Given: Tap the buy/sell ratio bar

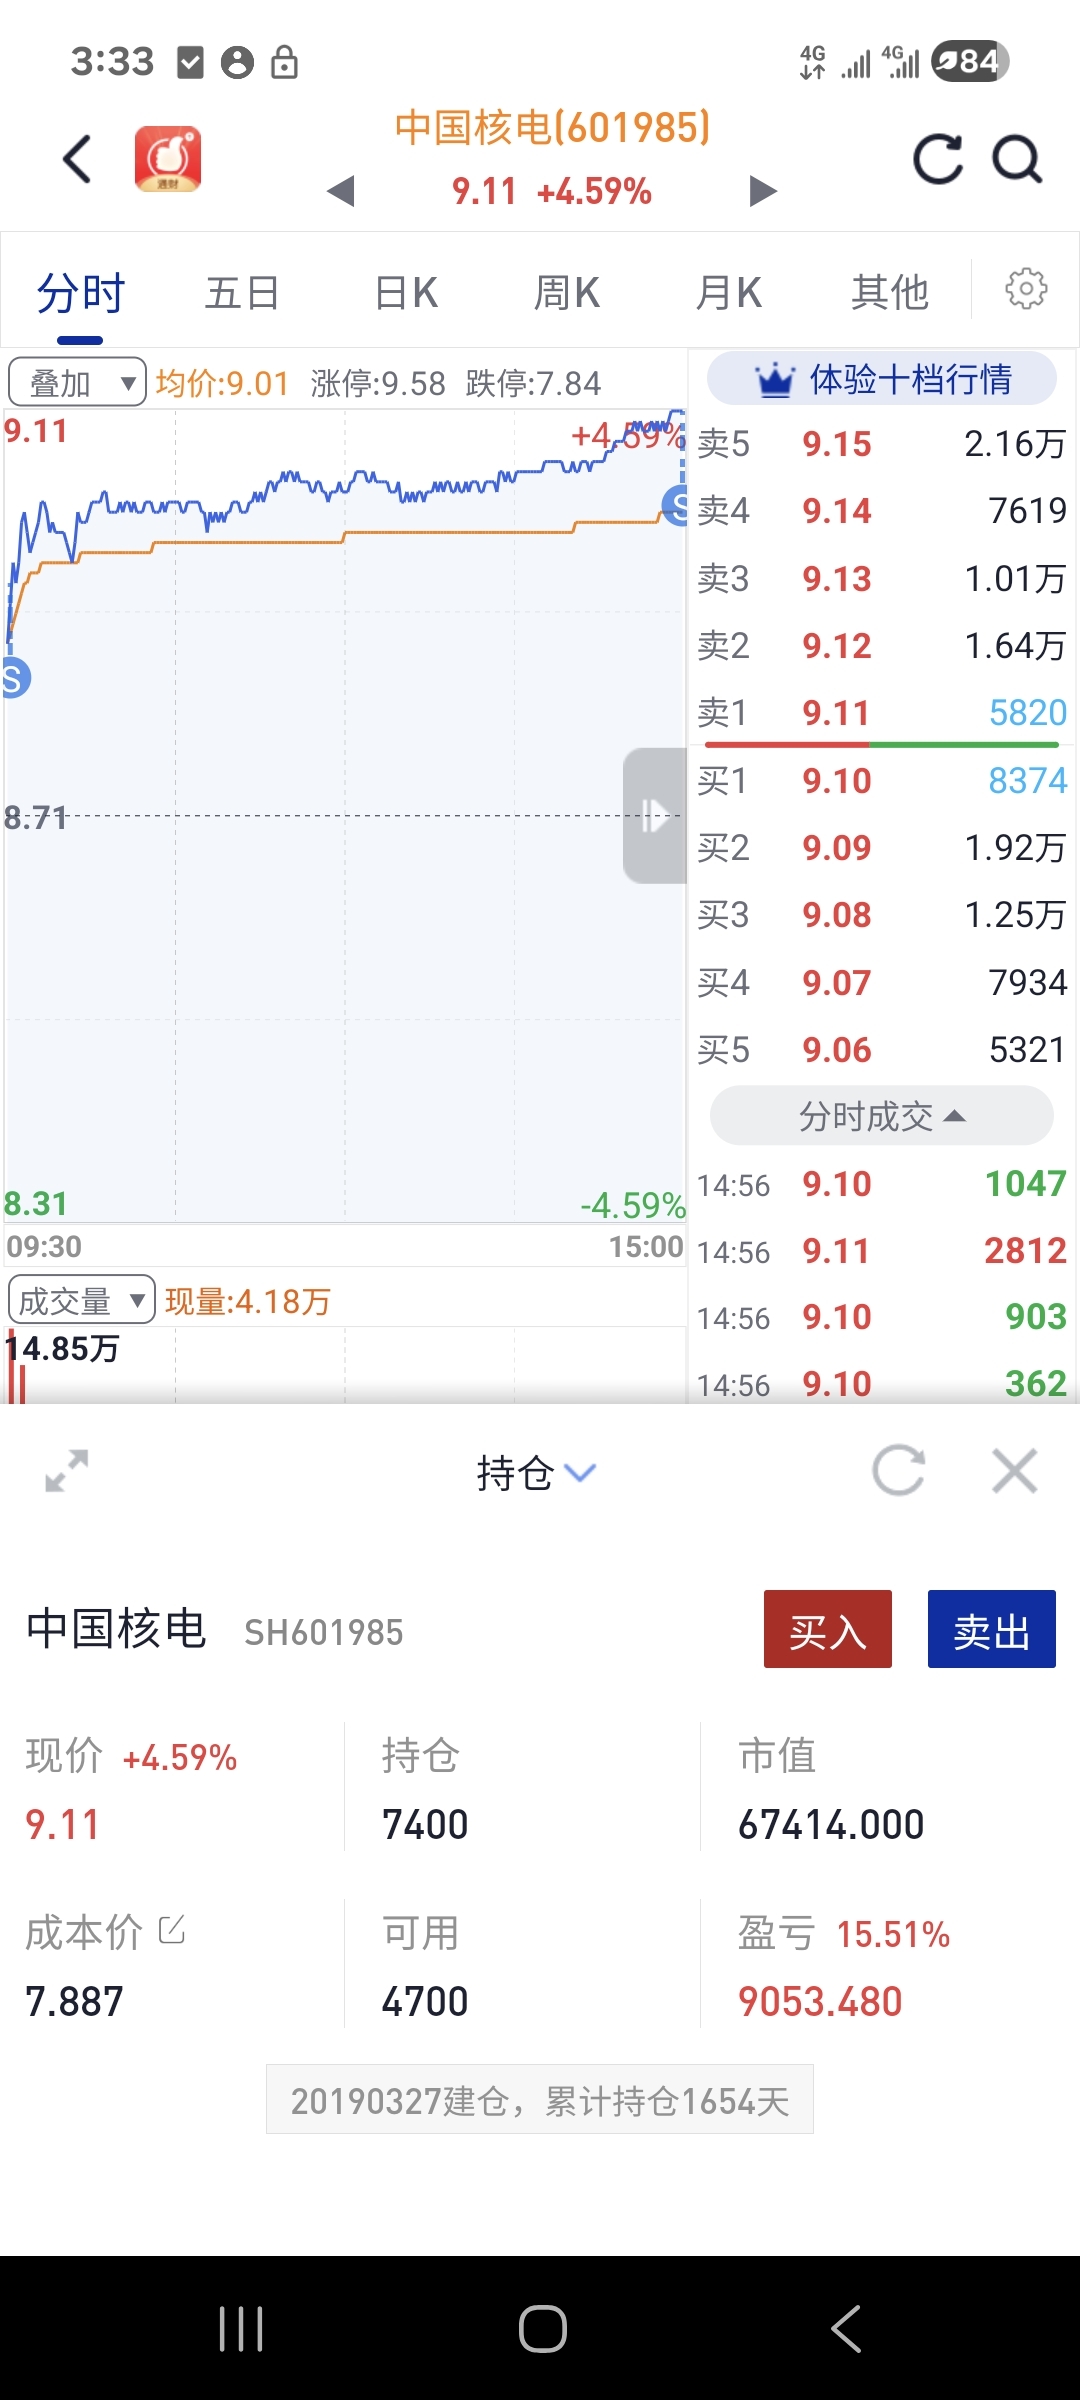Looking at the screenshot, I should point(881,745).
